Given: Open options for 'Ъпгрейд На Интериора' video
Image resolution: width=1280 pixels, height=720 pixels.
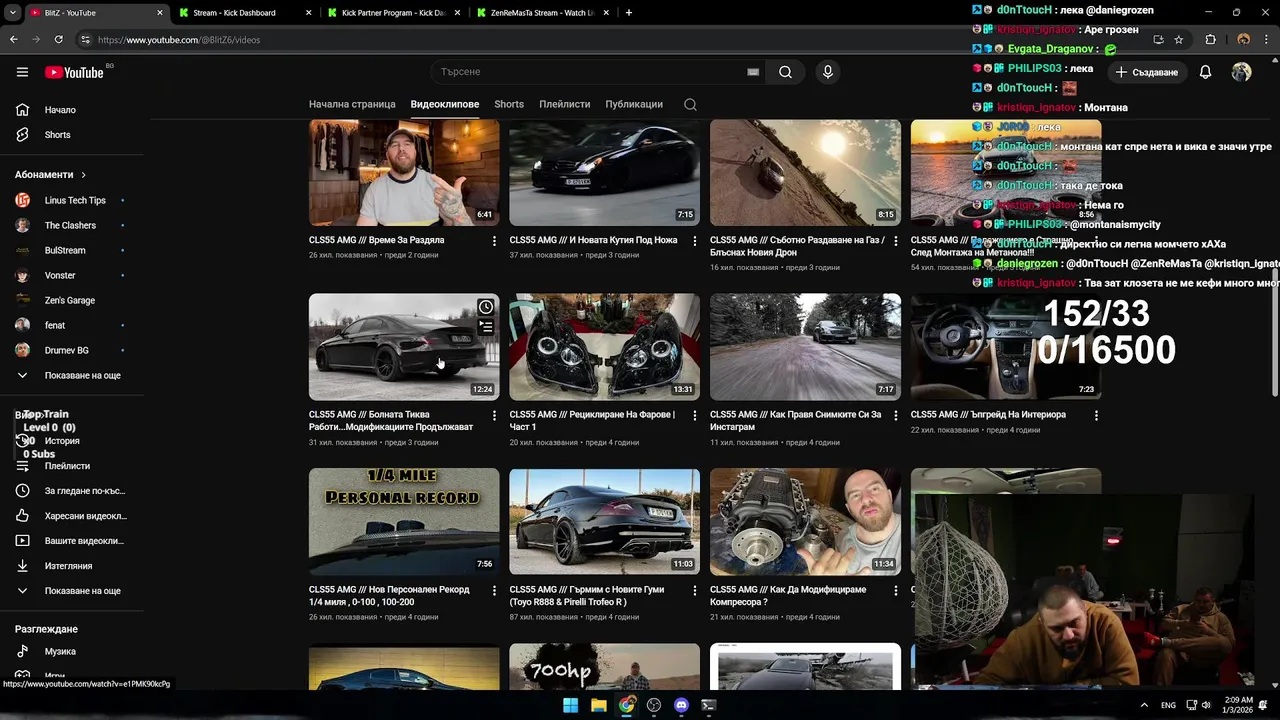Looking at the screenshot, I should tap(1096, 415).
